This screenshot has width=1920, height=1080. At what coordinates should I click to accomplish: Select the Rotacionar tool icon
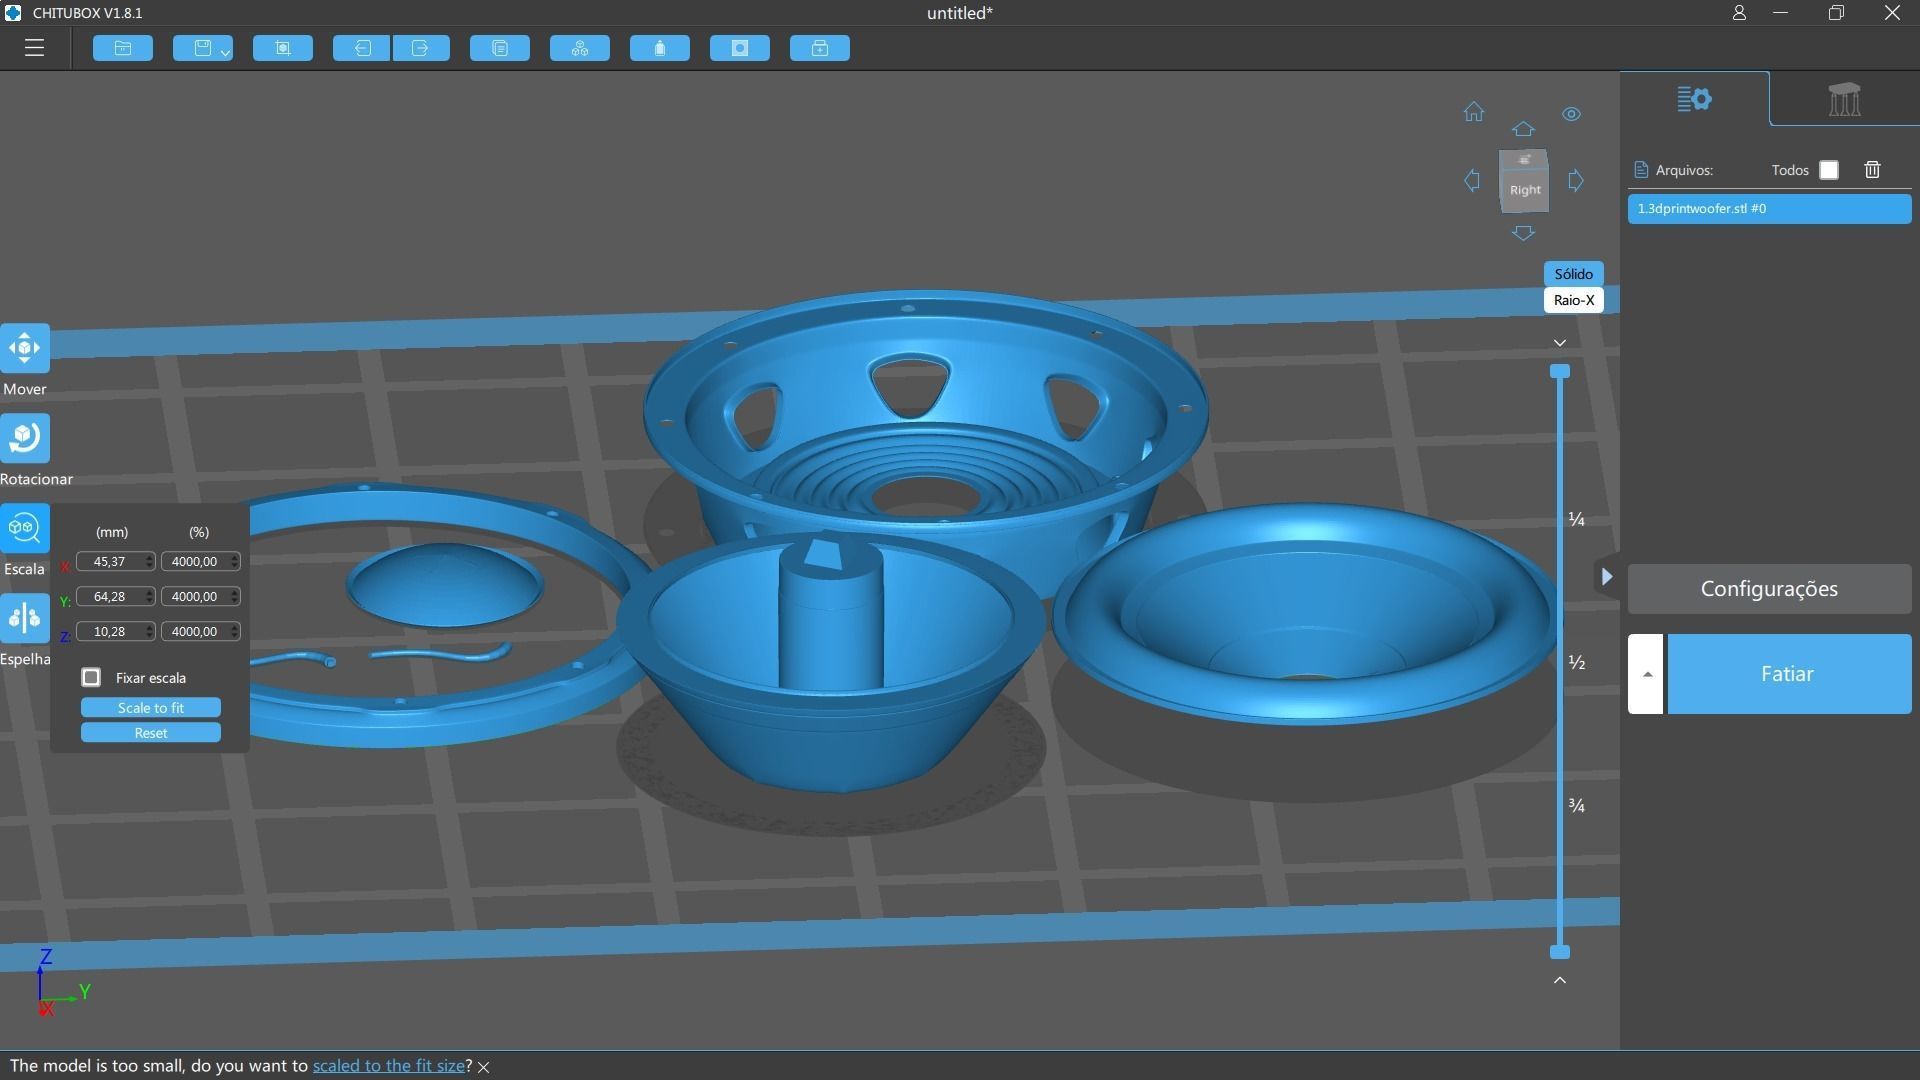point(25,438)
